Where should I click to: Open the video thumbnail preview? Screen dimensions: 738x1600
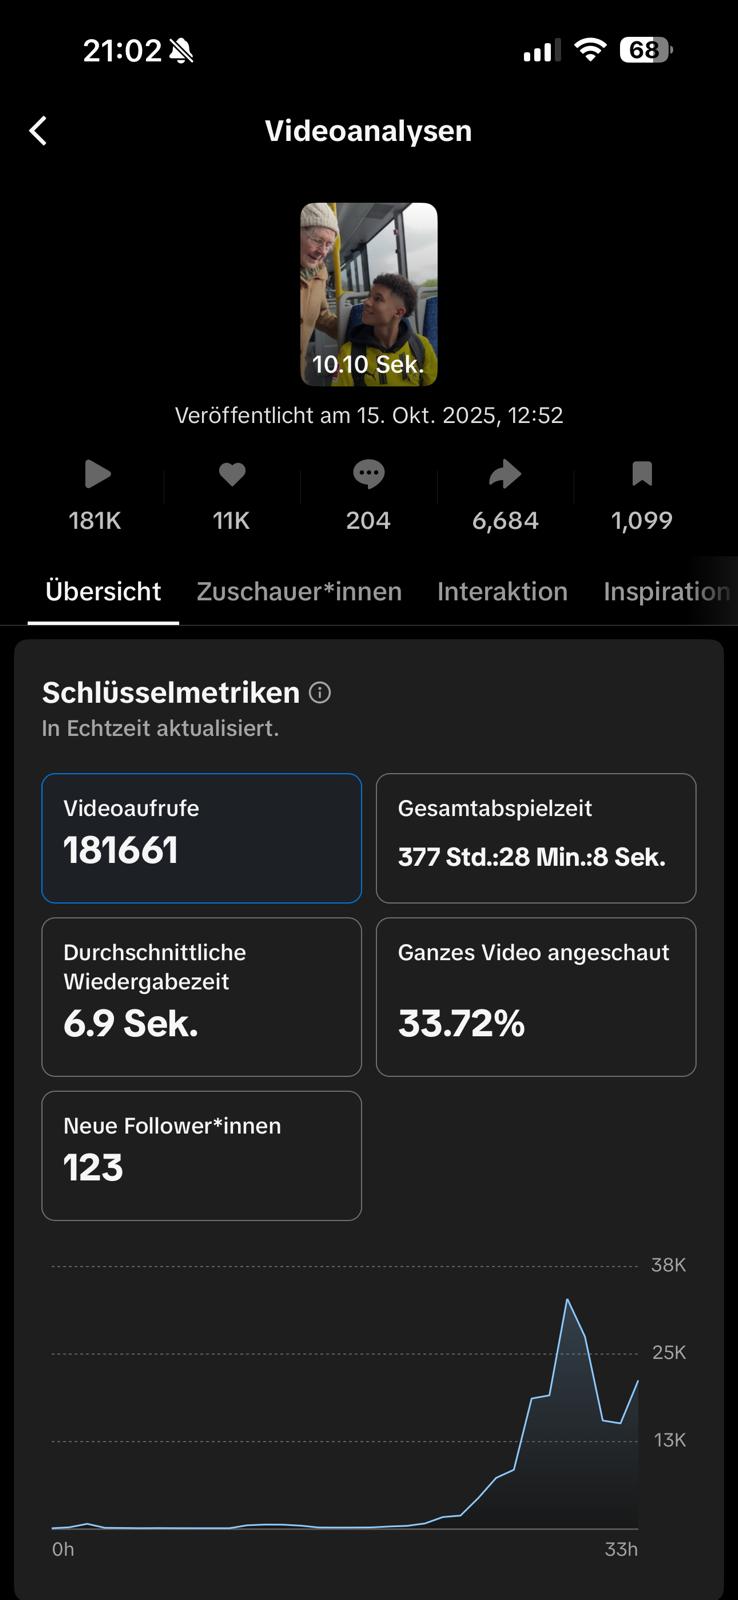coord(369,294)
